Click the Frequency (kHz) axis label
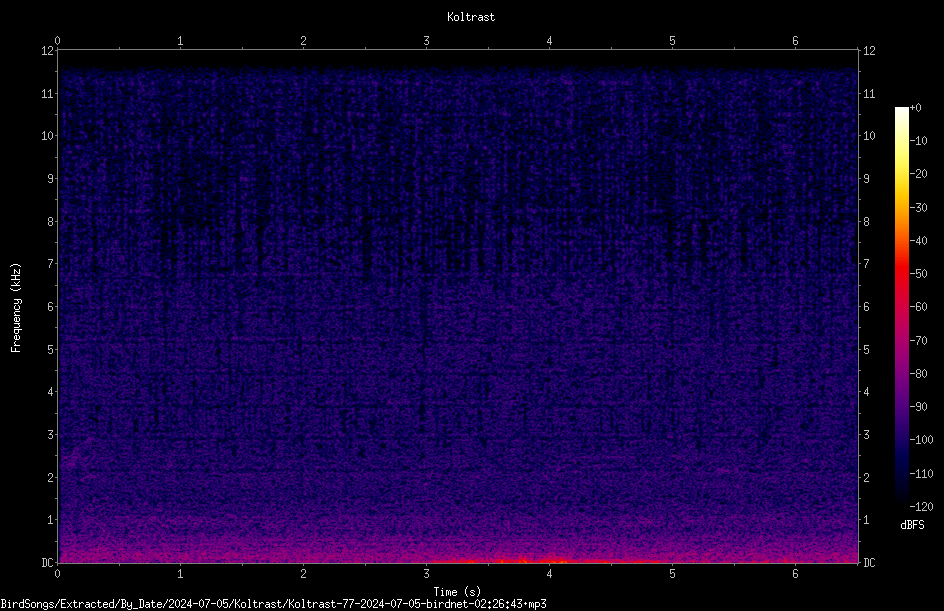 point(16,308)
